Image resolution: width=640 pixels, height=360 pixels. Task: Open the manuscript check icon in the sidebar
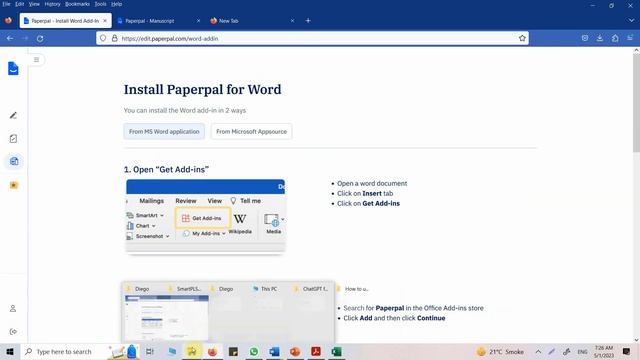[13, 139]
